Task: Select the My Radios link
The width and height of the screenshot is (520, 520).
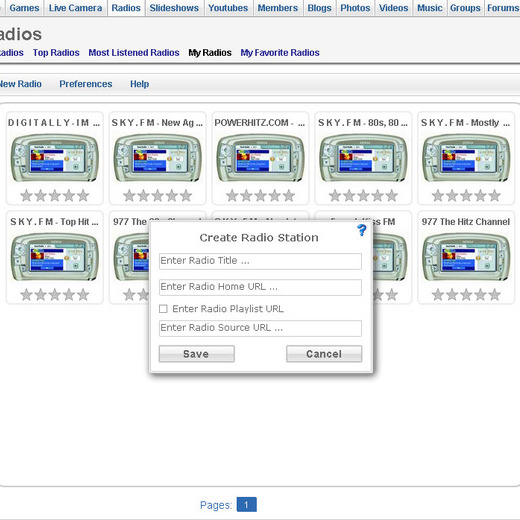Action: coord(210,53)
